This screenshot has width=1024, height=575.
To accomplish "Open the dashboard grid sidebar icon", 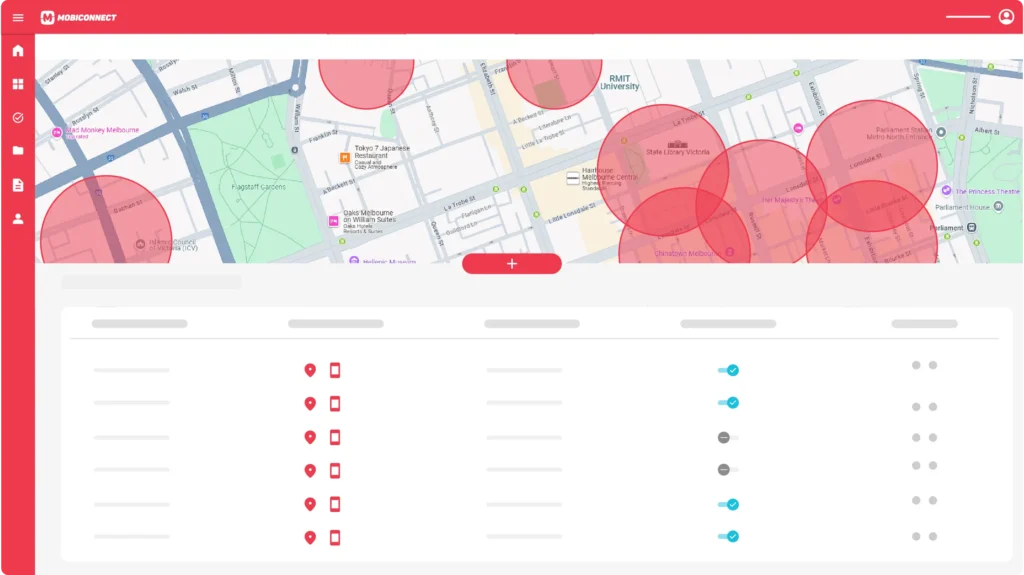I will [x=18, y=84].
